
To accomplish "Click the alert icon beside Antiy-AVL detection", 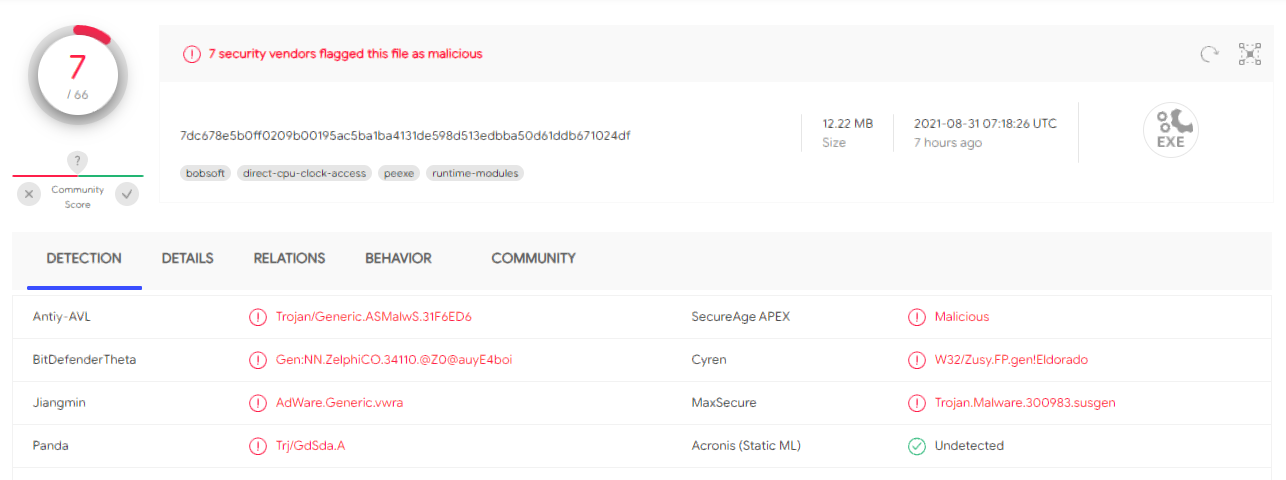I will (x=258, y=317).
